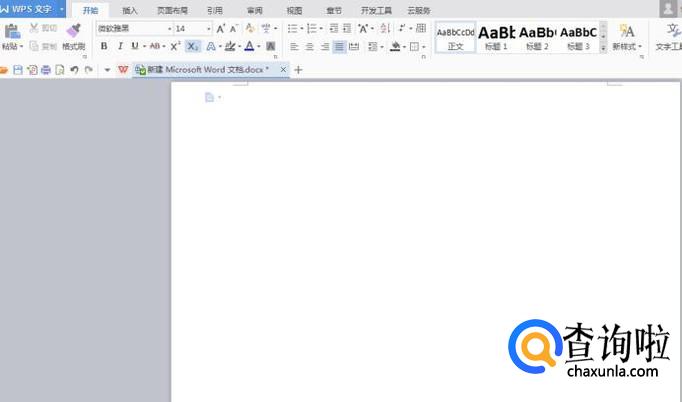
Task: Add a new document tab with plus button
Action: click(298, 70)
